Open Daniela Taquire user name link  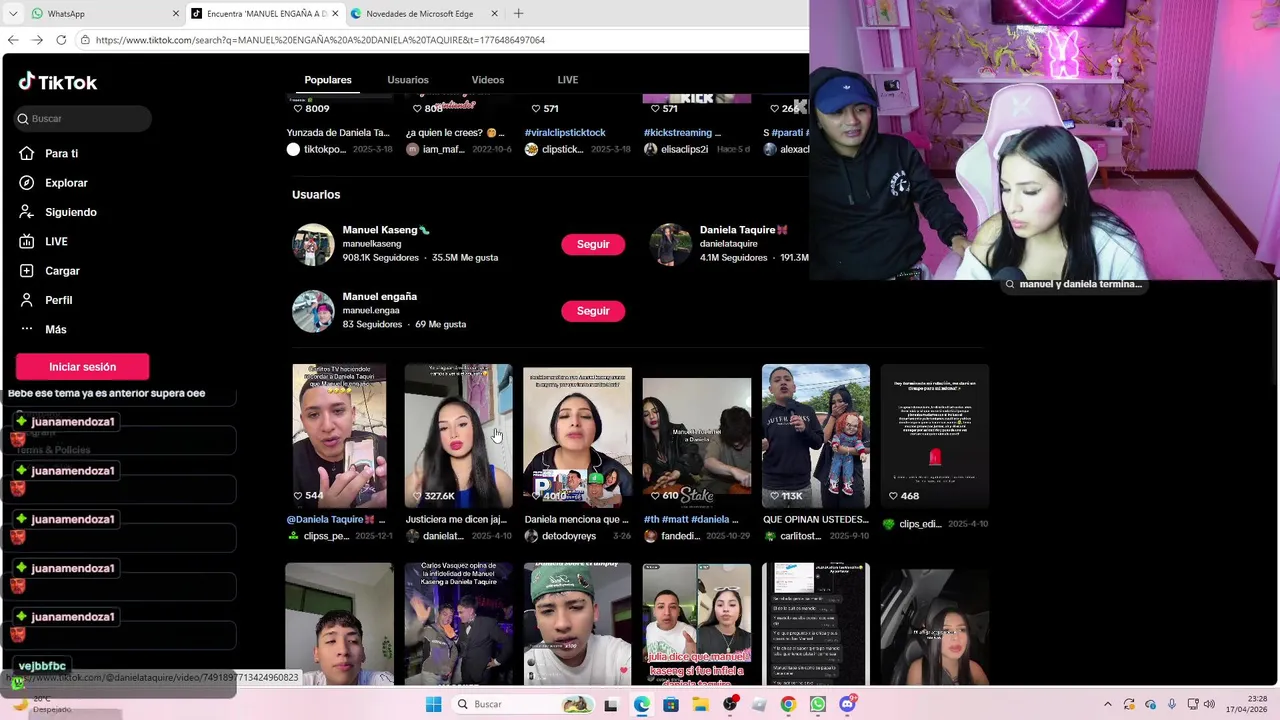744,230
